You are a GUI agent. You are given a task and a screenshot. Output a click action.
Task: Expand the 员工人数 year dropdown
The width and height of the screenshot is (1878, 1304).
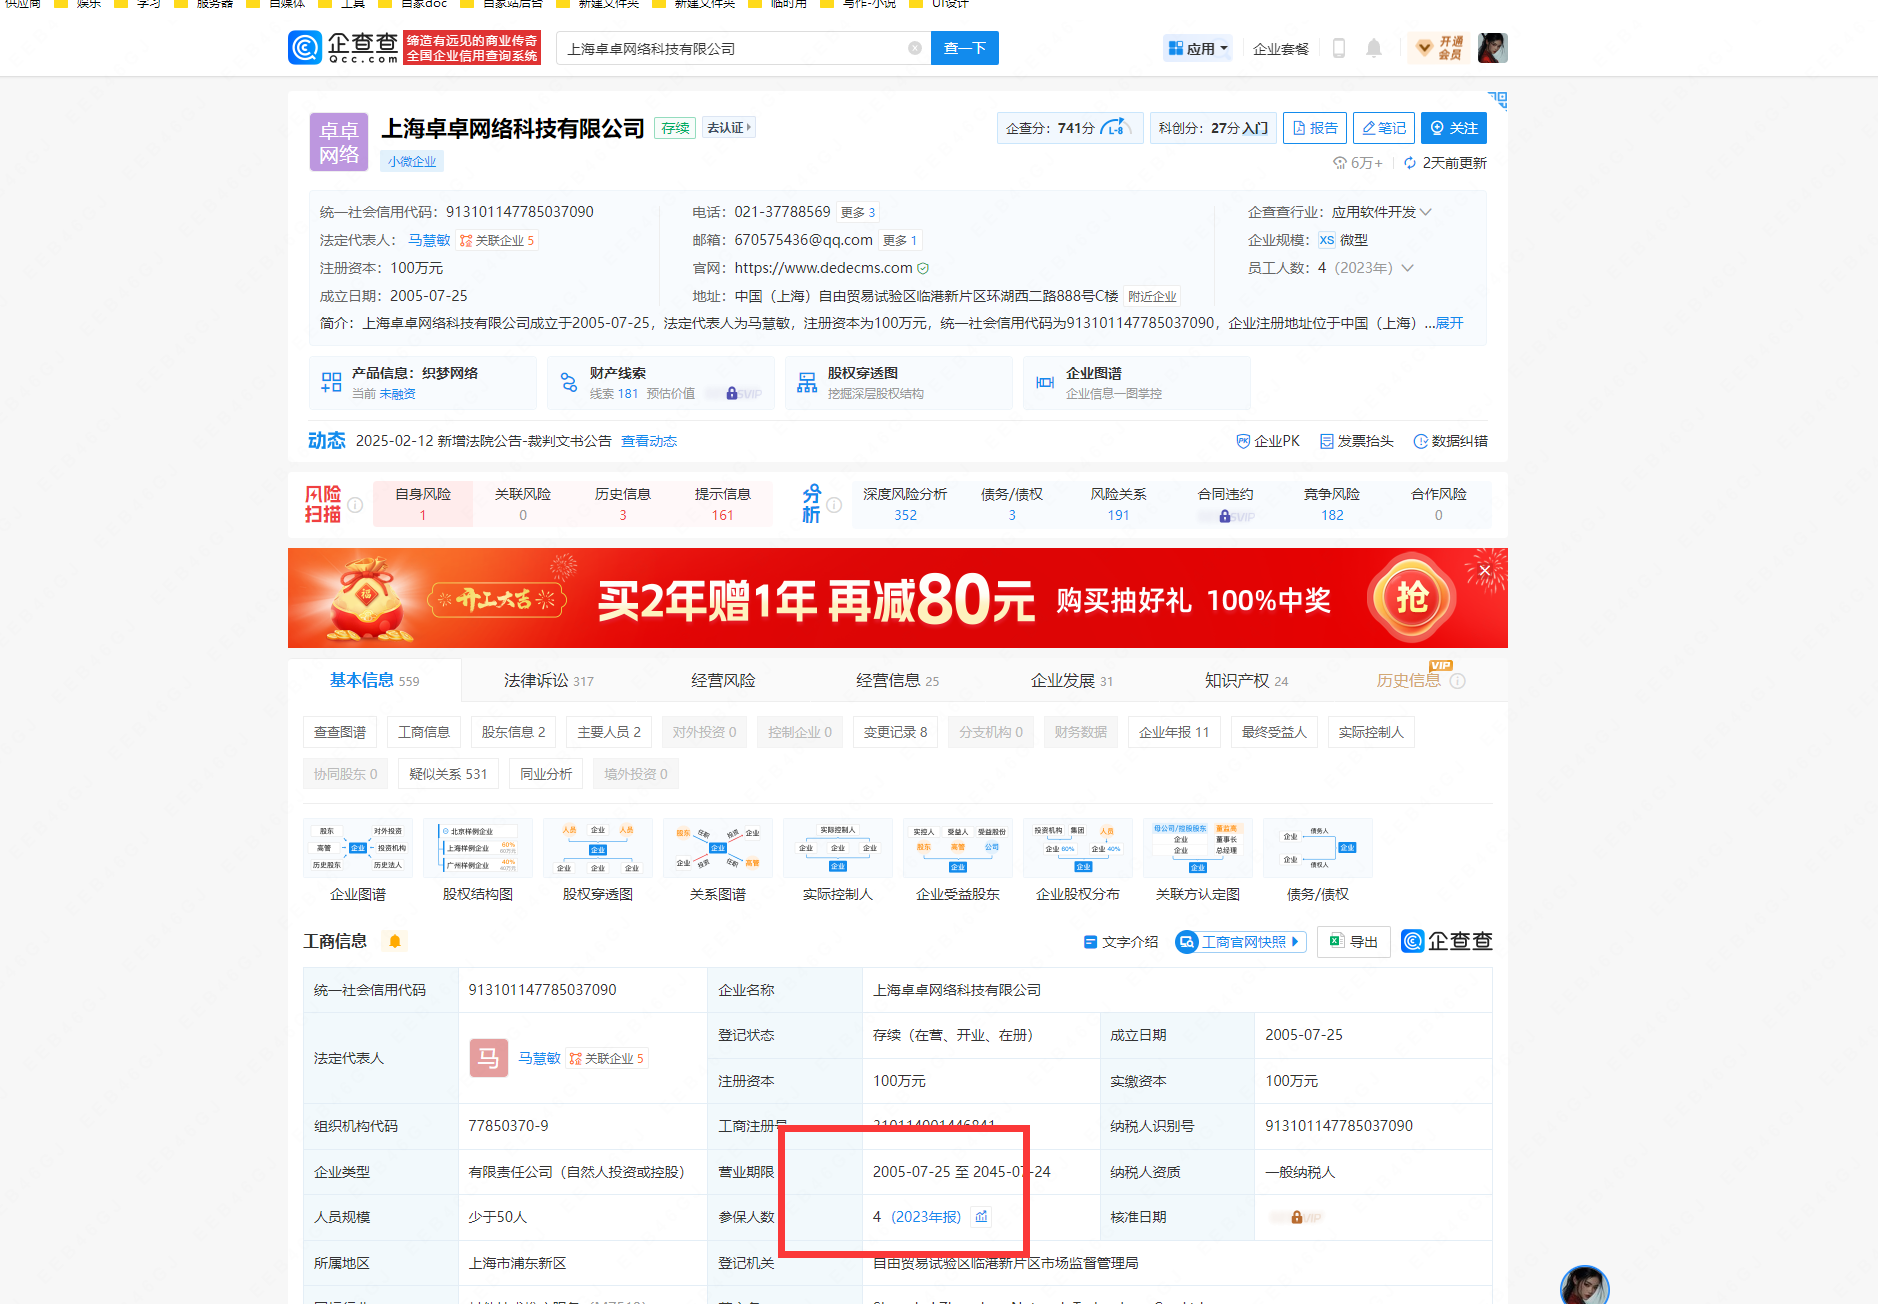coord(1407,268)
